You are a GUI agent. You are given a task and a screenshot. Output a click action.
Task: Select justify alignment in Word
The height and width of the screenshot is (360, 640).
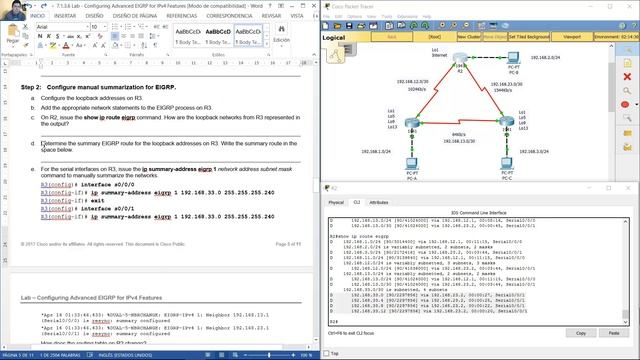pos(141,36)
